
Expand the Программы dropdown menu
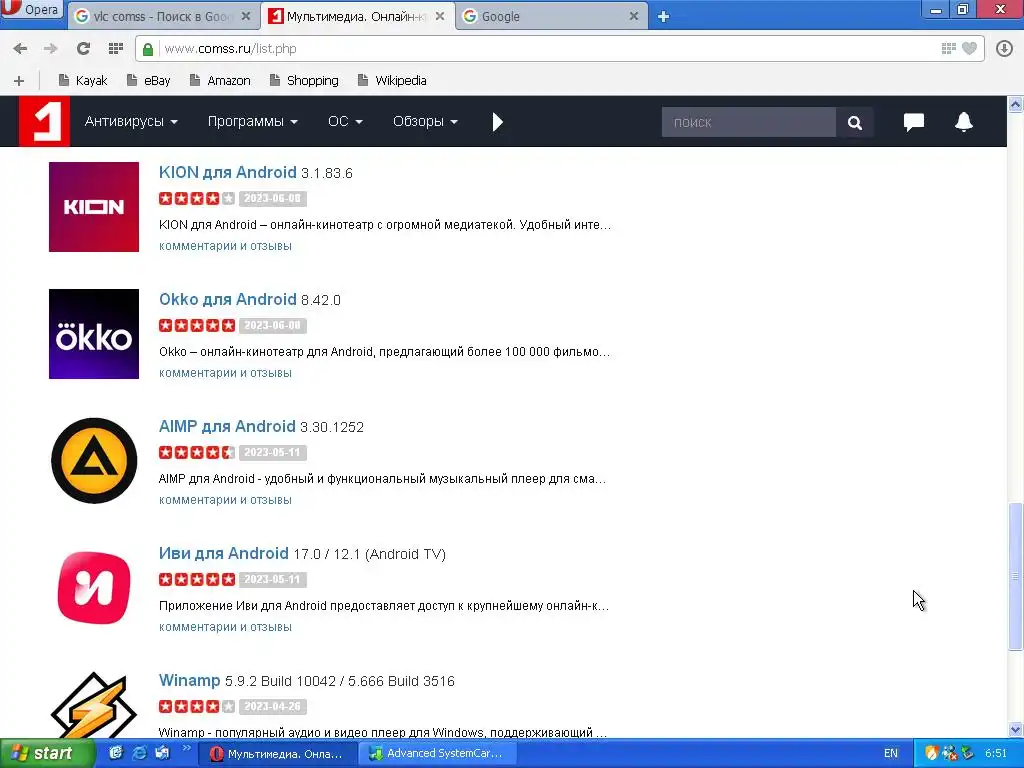[253, 121]
